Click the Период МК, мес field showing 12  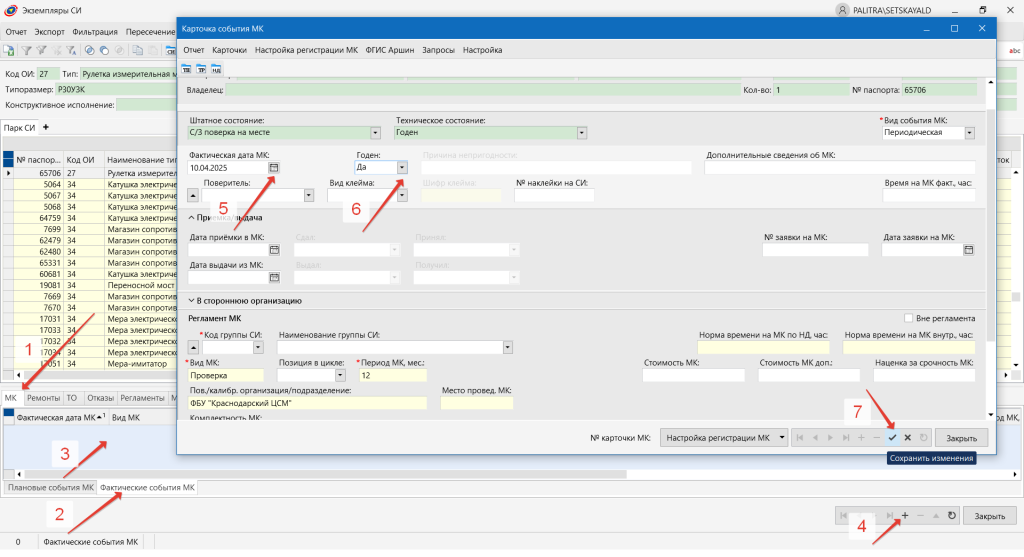click(x=392, y=375)
